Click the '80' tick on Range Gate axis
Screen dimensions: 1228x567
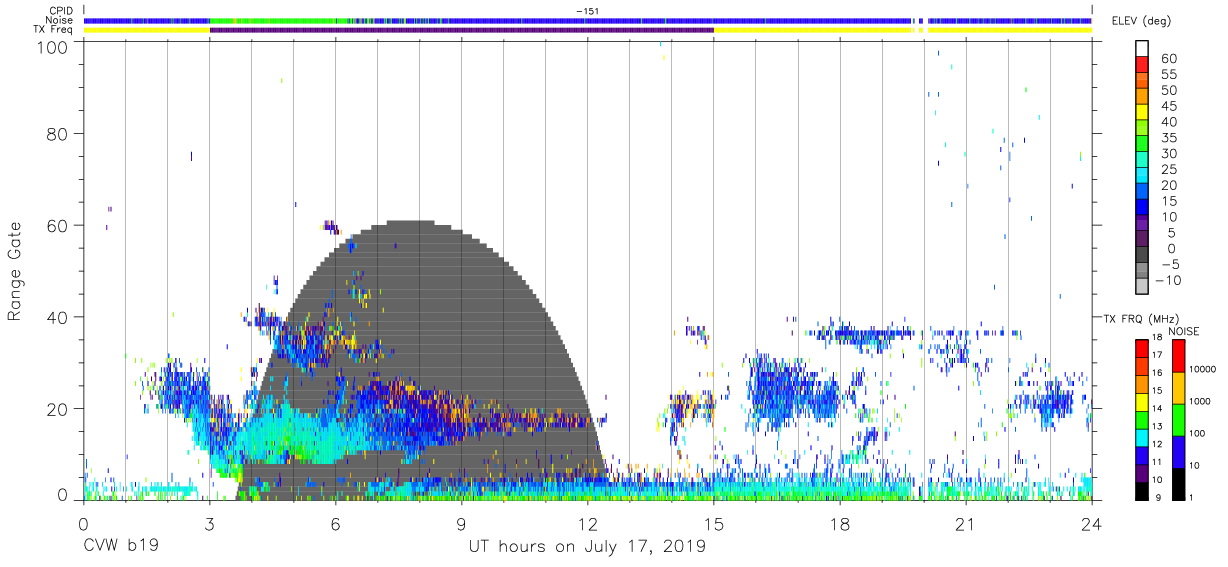coord(57,133)
